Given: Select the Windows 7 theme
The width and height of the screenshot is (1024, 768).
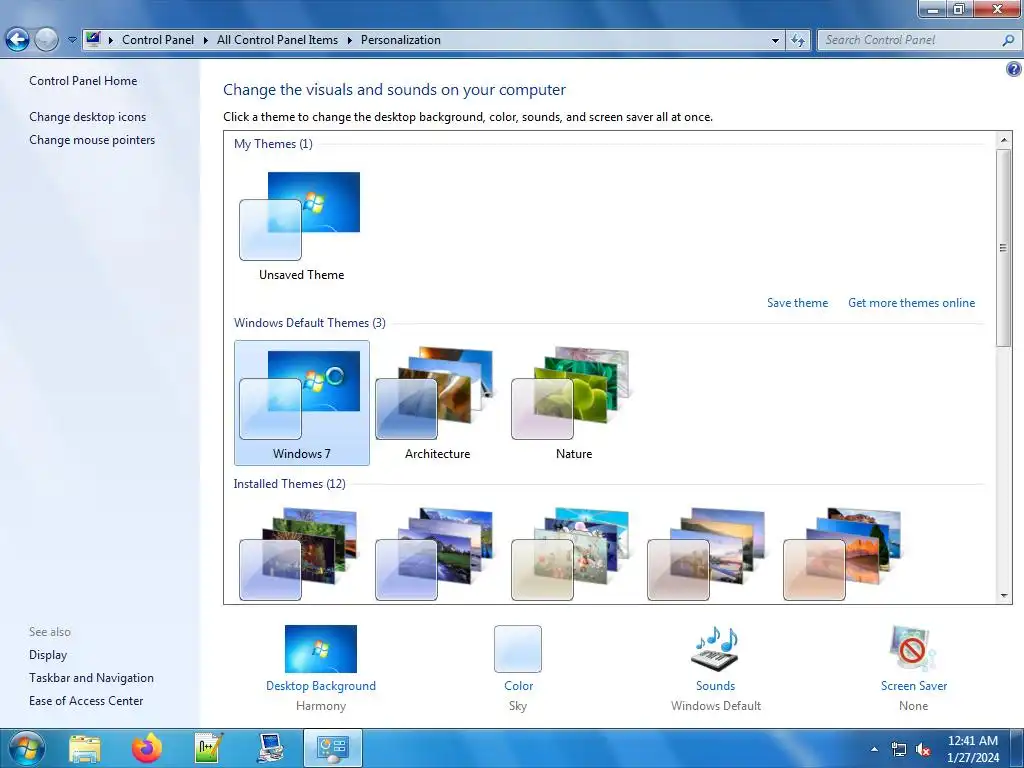Looking at the screenshot, I should point(302,403).
